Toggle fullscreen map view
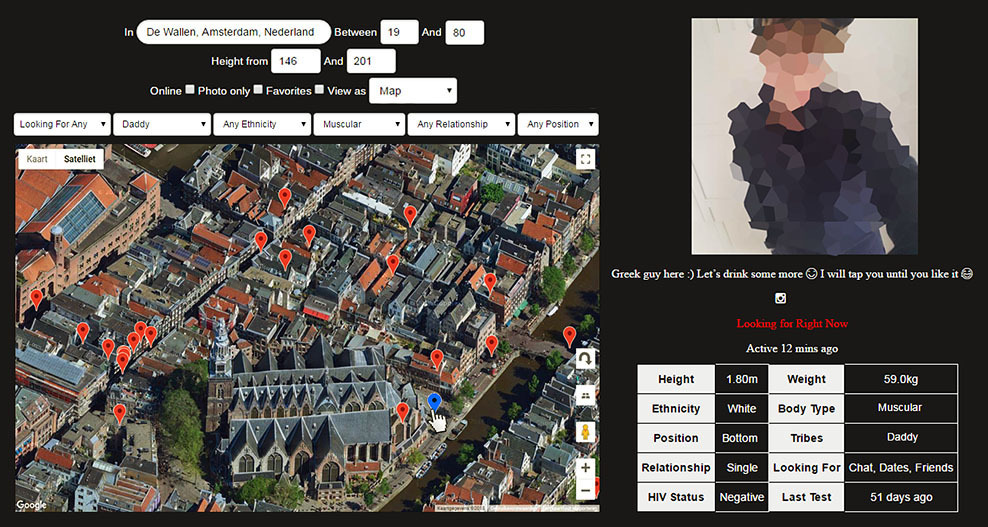Viewport: 988px width, 527px height. point(585,158)
